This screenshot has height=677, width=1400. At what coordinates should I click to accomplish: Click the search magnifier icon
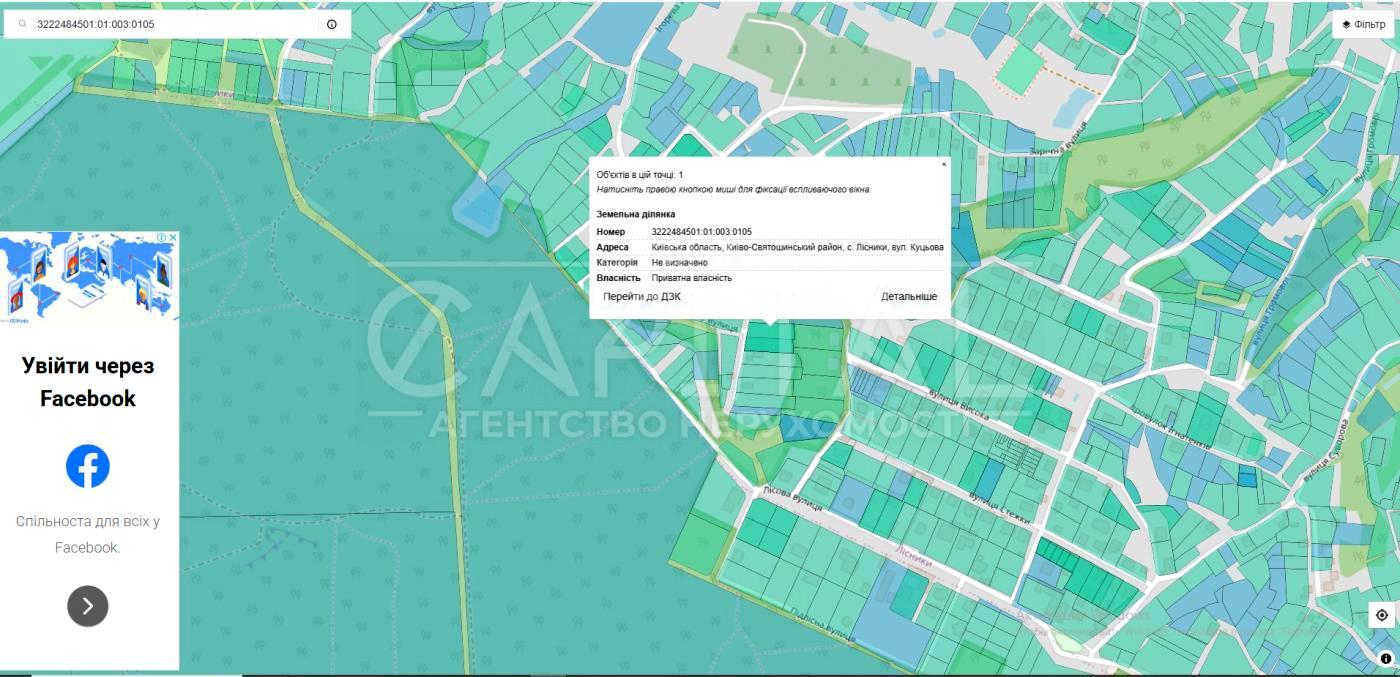click(23, 24)
